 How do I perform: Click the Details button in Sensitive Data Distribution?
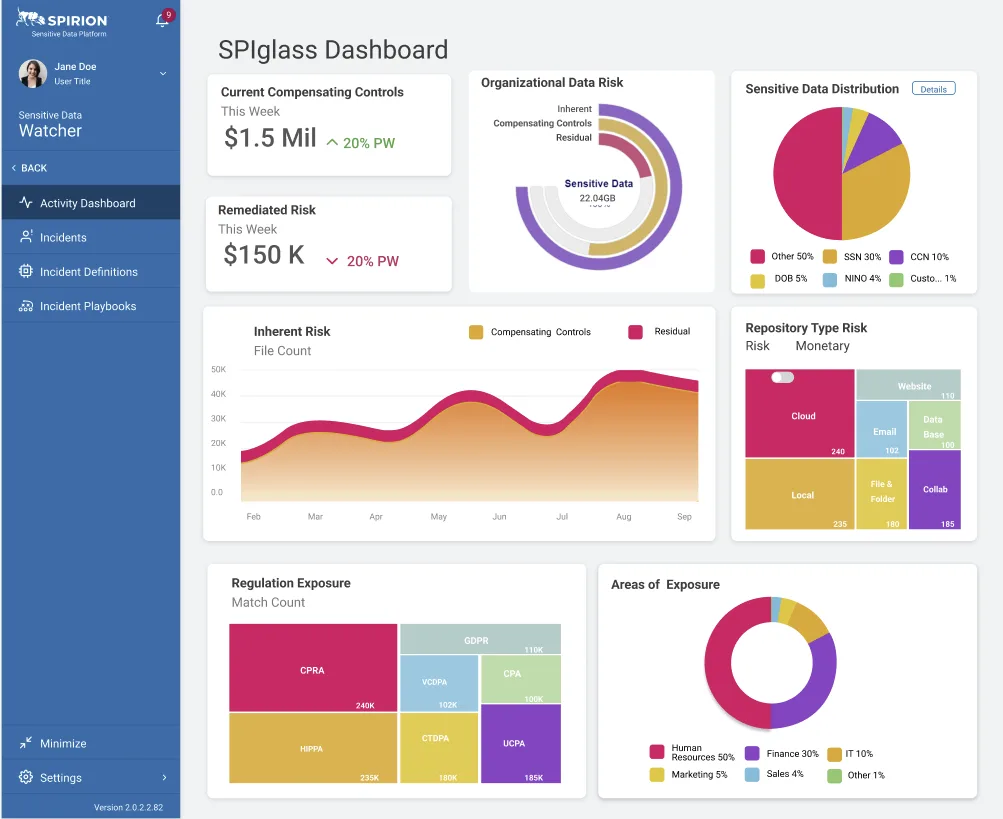[933, 89]
